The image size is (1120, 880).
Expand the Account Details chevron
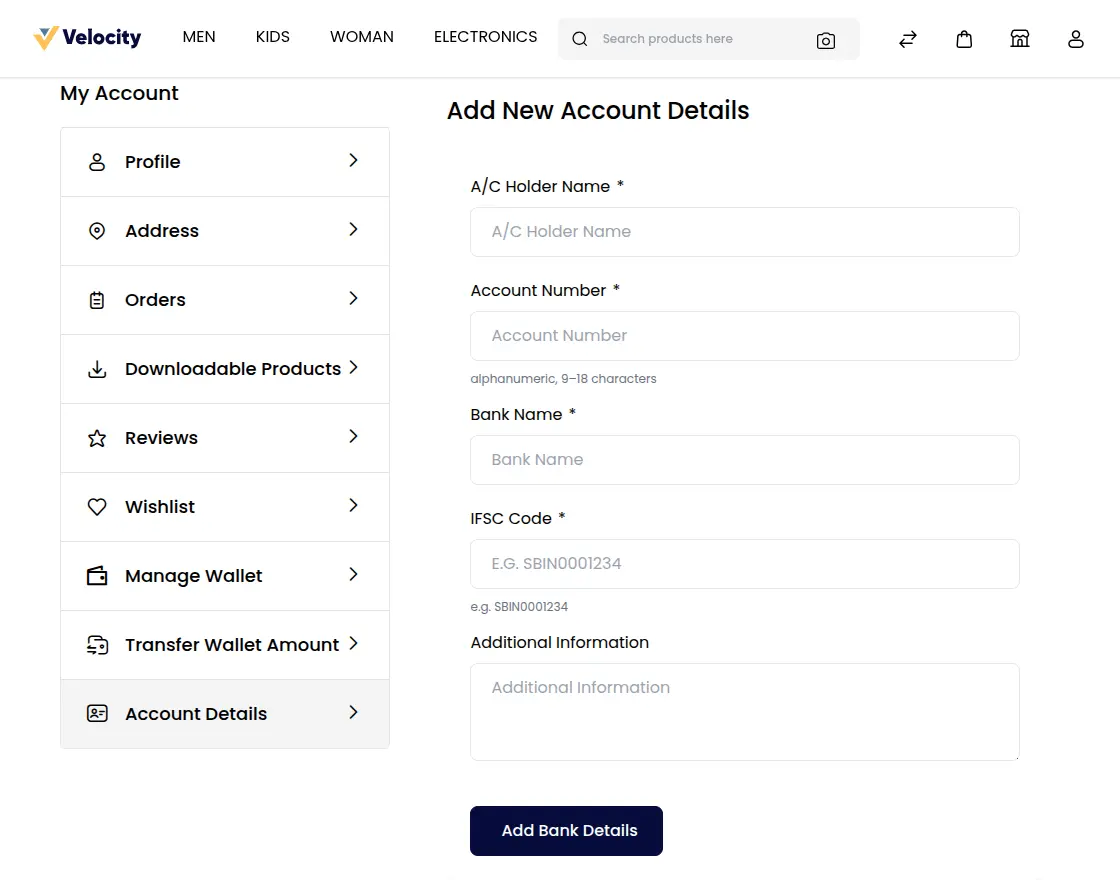(x=353, y=713)
